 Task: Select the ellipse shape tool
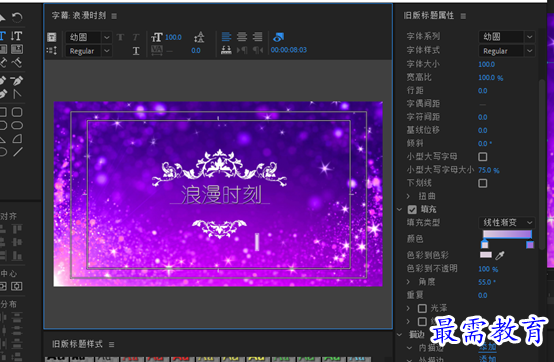pyautogui.click(x=17, y=125)
